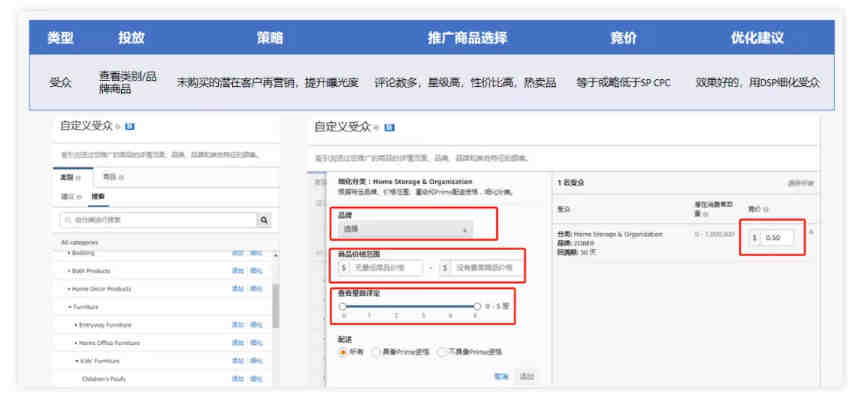Click the 优化建议 header cell
The image size is (855, 397).
[757, 38]
